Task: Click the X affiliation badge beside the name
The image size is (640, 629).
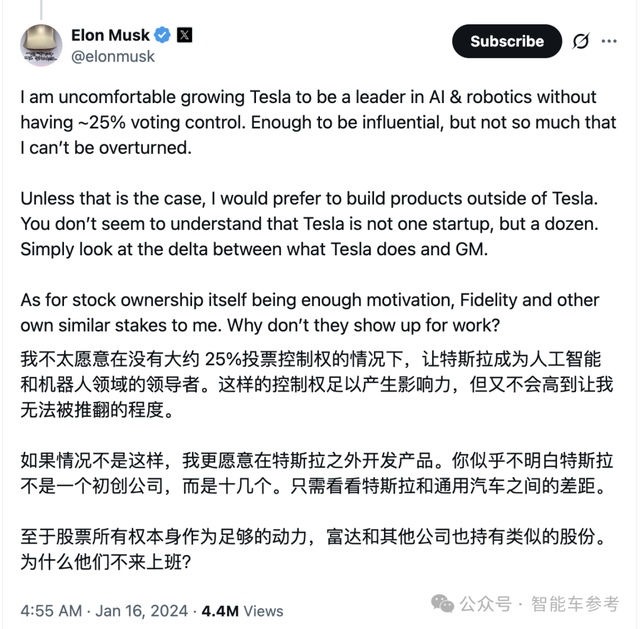Action: pos(185,35)
